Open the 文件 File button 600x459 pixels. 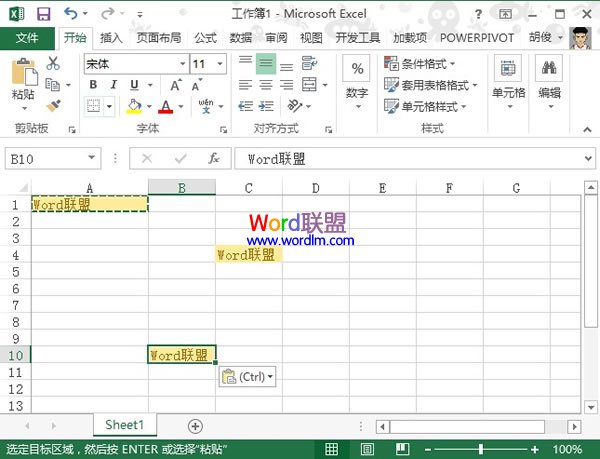tap(27, 38)
